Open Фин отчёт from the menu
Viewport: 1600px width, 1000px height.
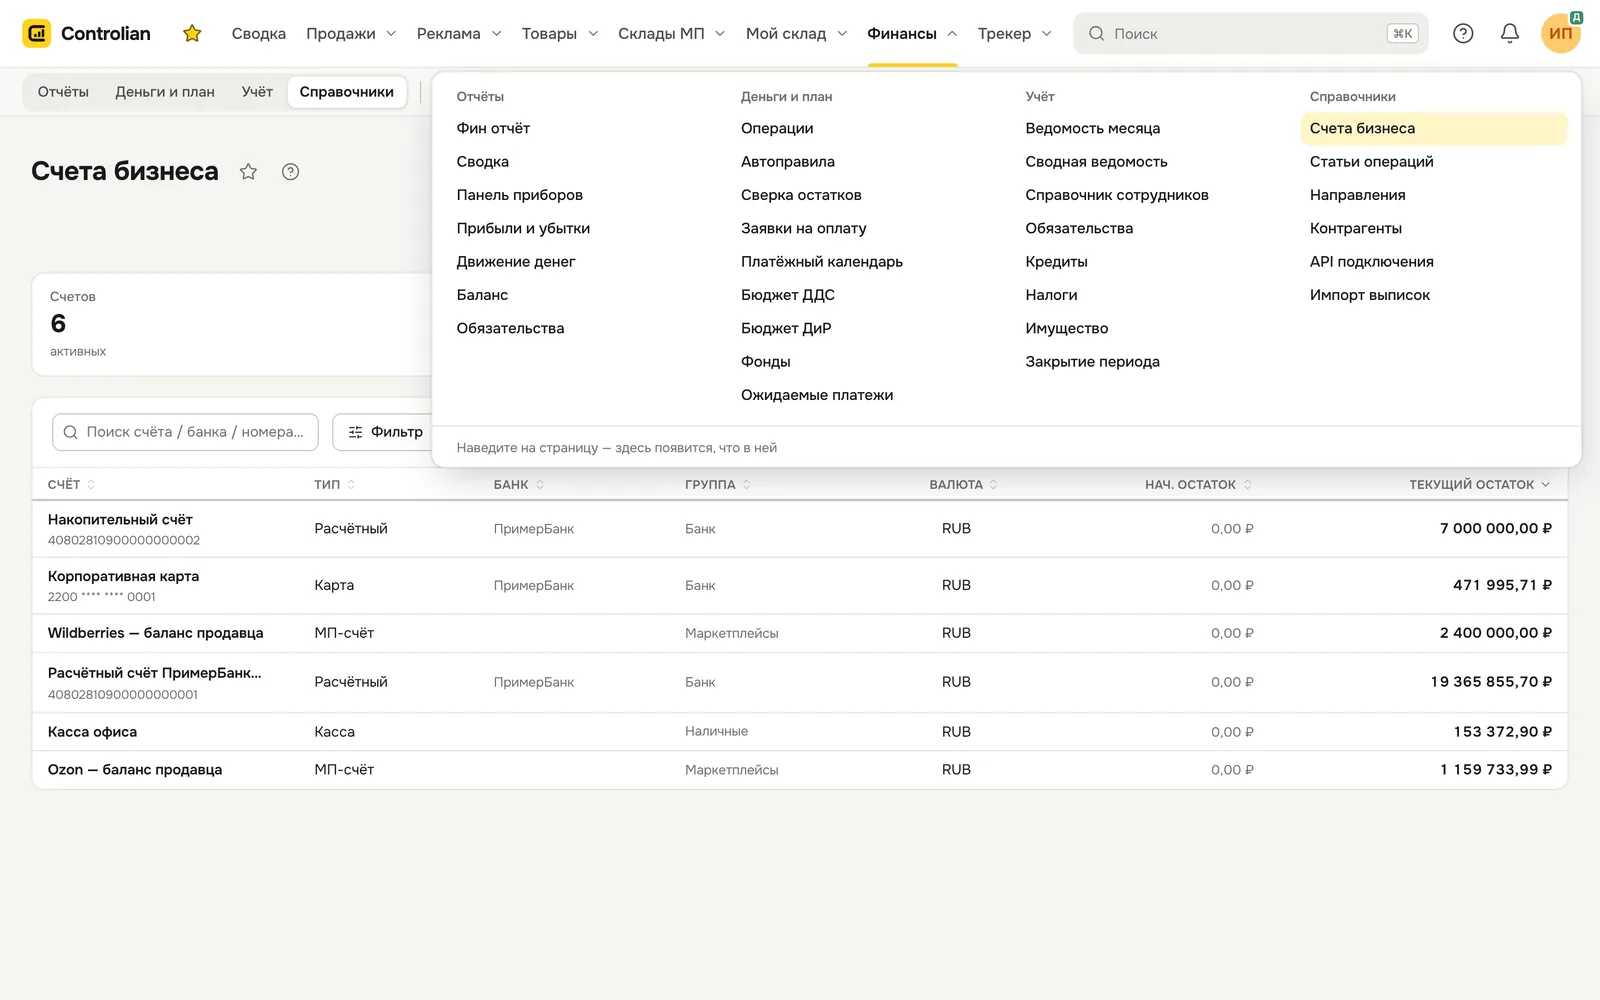[x=493, y=128]
